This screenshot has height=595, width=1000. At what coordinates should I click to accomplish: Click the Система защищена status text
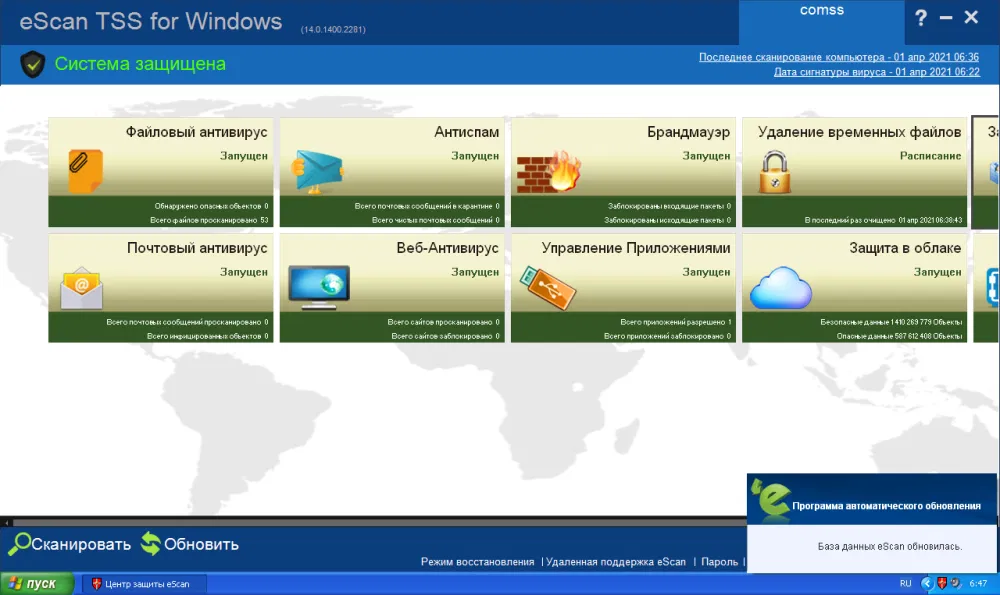[x=140, y=64]
